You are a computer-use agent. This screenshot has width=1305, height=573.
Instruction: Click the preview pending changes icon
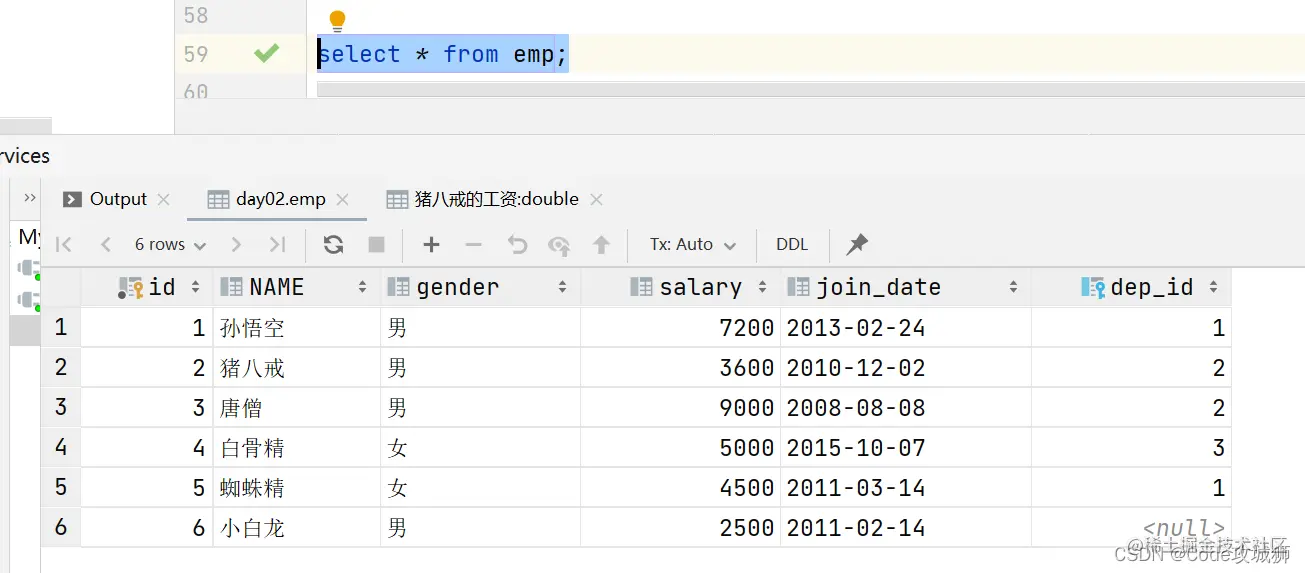559,245
